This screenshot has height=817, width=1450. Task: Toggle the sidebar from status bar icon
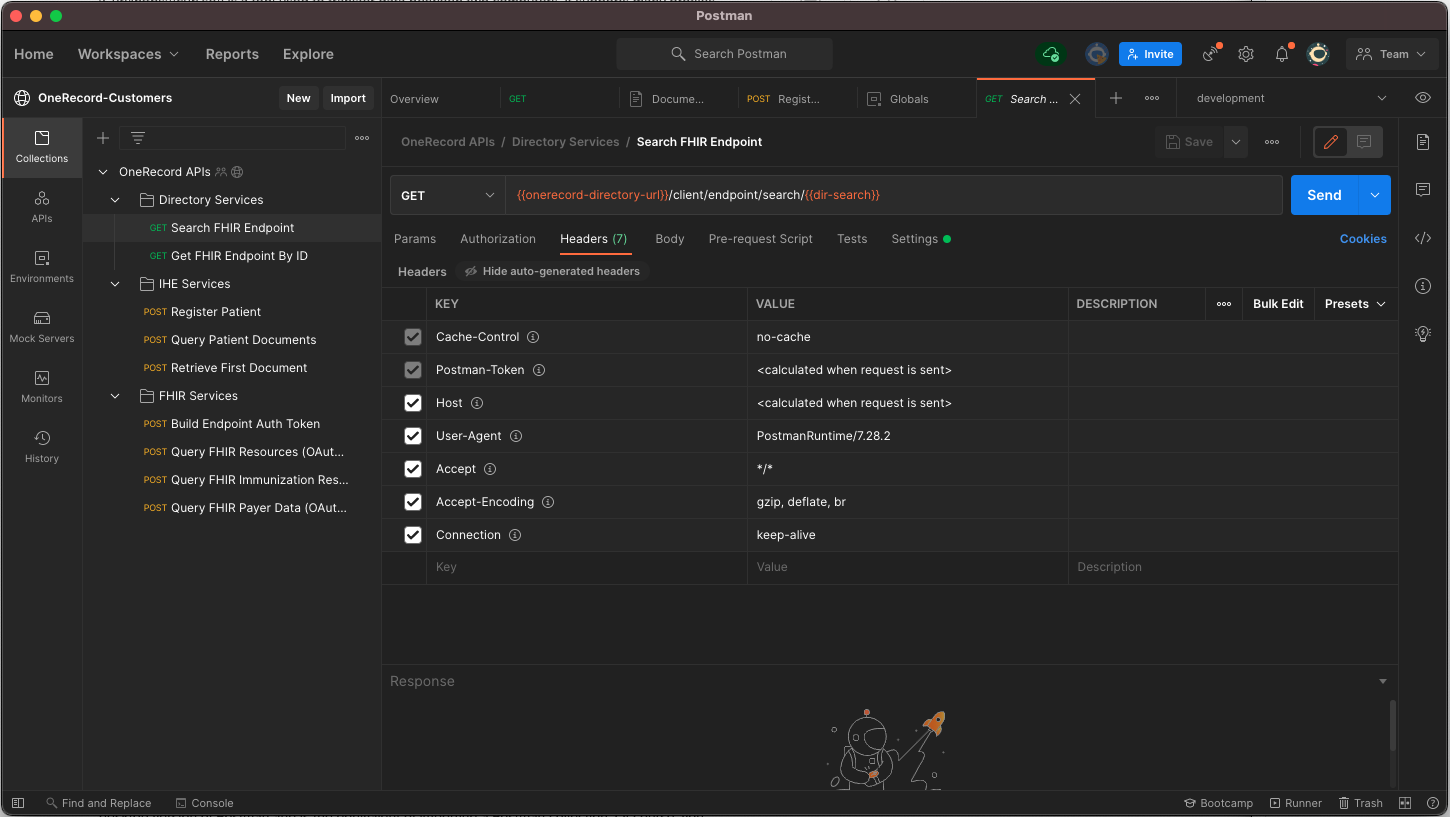tap(17, 803)
